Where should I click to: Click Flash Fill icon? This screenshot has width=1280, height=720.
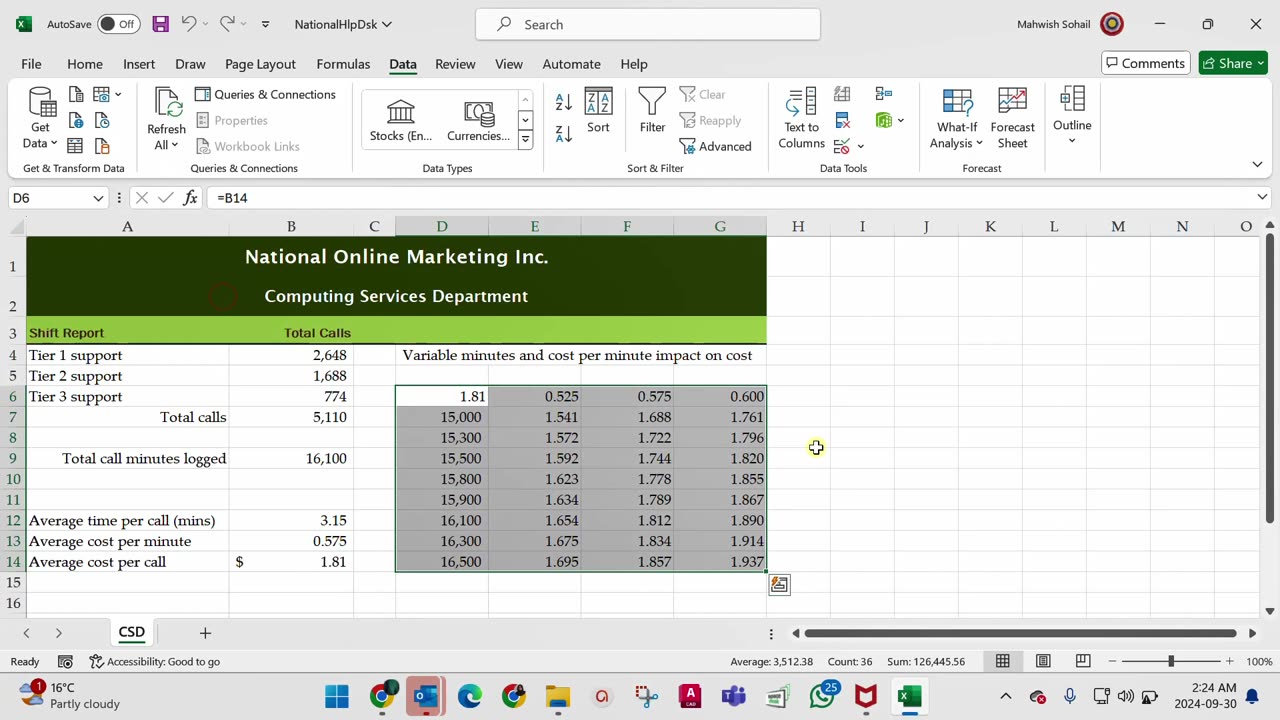[x=842, y=94]
